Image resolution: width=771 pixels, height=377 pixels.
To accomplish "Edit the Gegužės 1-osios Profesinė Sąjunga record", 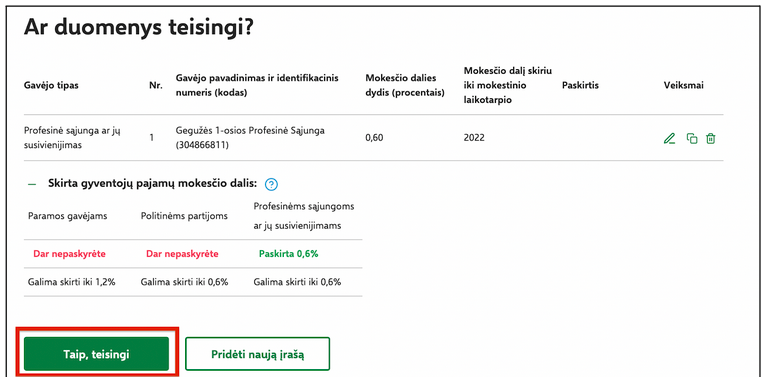I will click(x=669, y=139).
